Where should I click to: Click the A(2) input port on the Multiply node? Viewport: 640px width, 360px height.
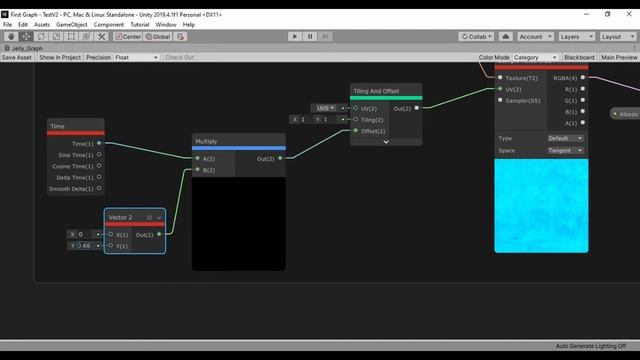[198, 158]
